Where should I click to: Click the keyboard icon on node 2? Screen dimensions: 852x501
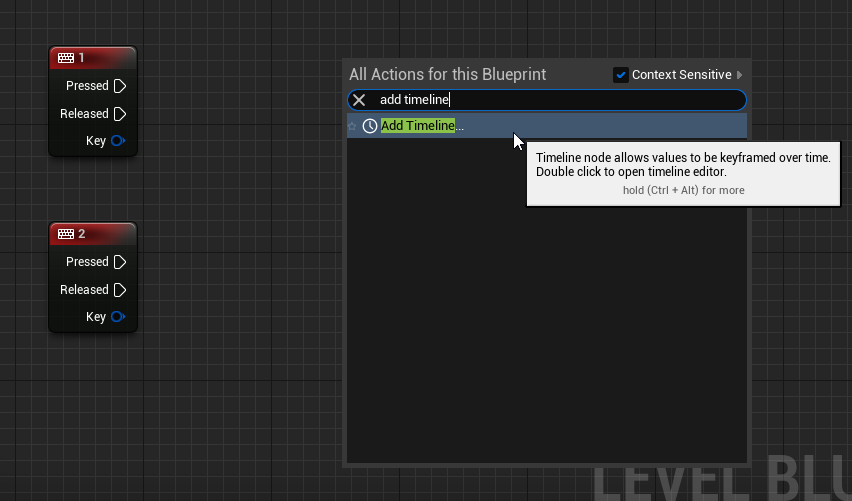tap(66, 234)
